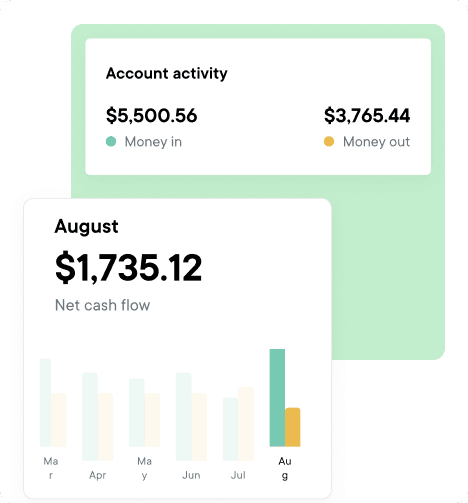468x503 pixels.
Task: Click the $1,735.12 net cash flow amount
Action: tap(128, 268)
